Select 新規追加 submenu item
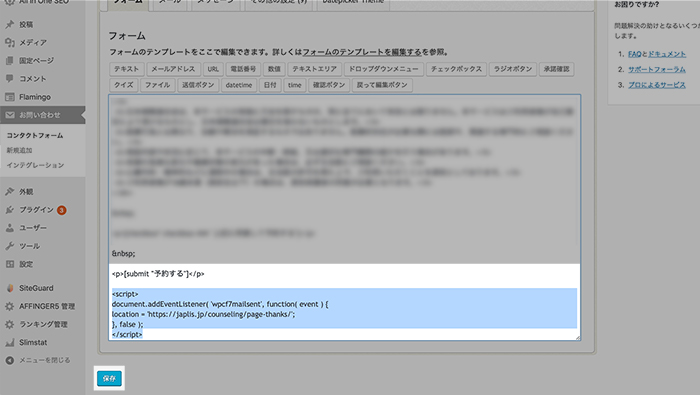Image resolution: width=700 pixels, height=395 pixels. [x=19, y=150]
